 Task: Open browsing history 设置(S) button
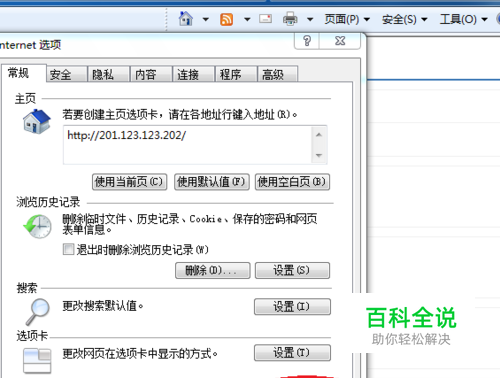(292, 270)
